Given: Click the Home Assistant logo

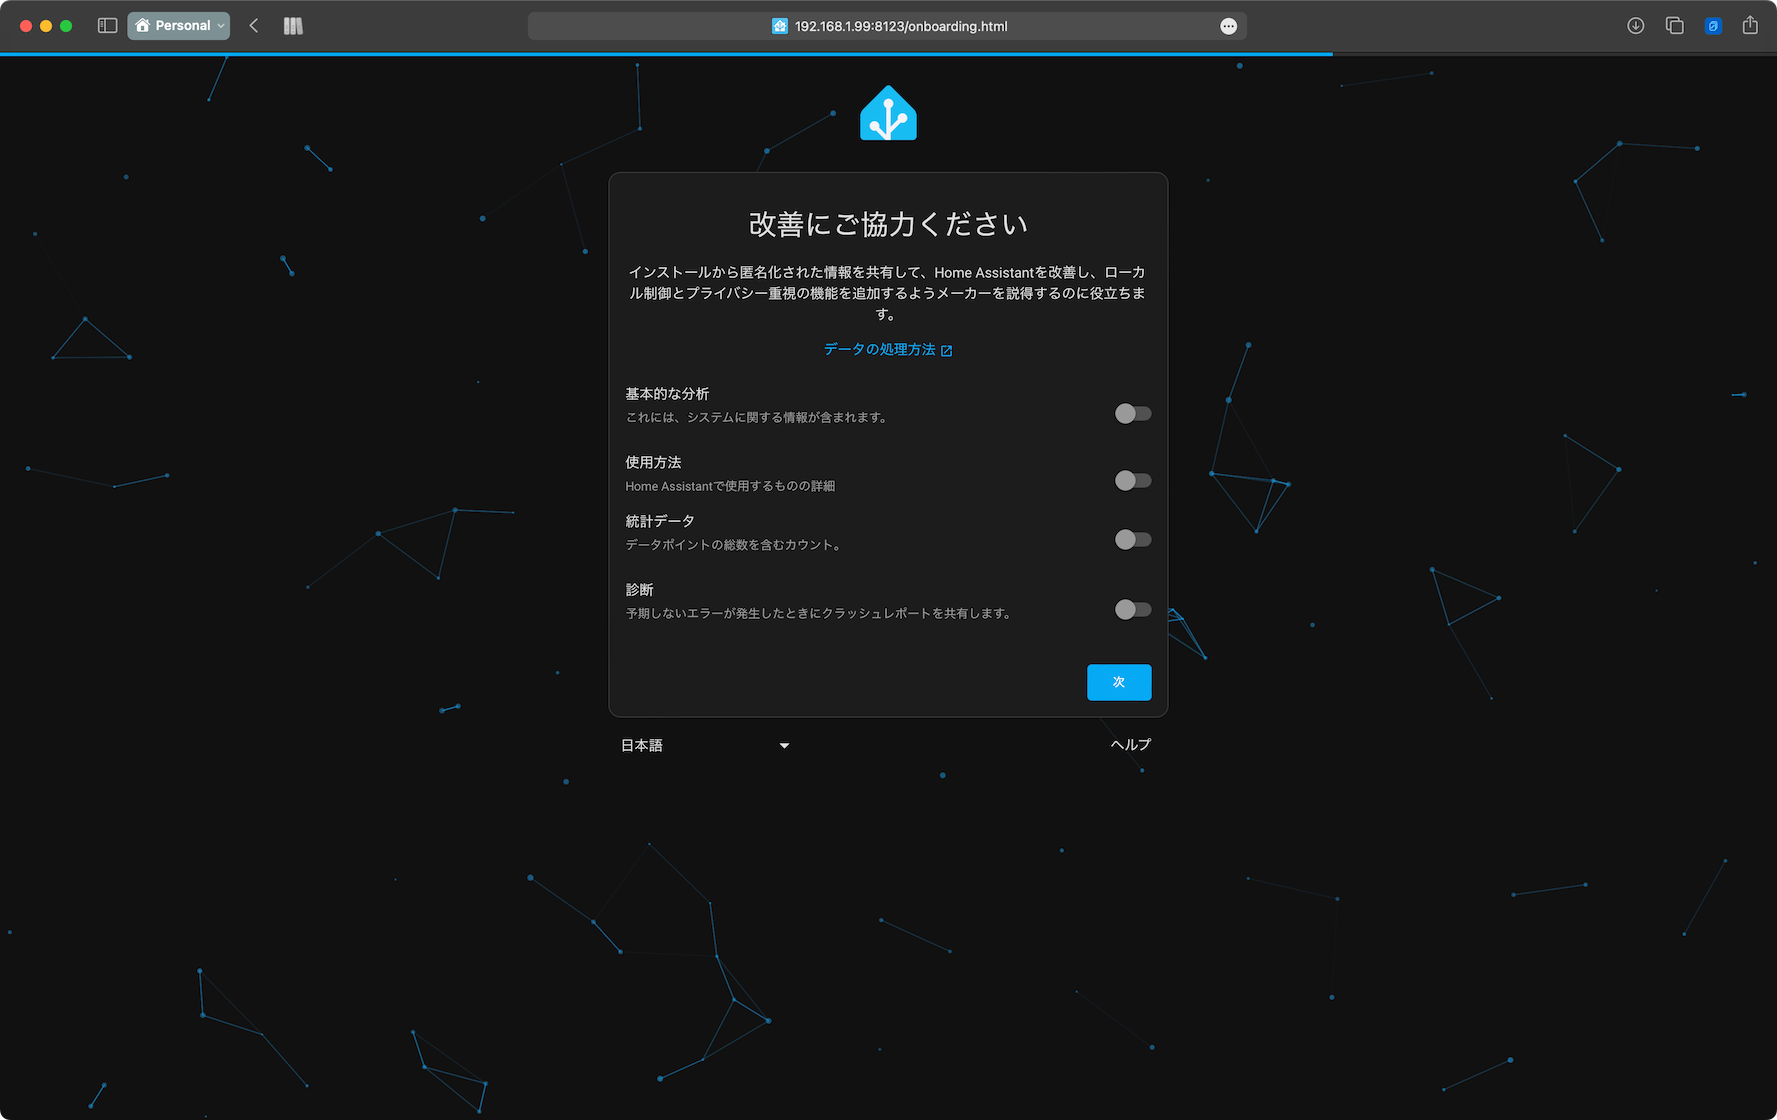Looking at the screenshot, I should (x=888, y=113).
